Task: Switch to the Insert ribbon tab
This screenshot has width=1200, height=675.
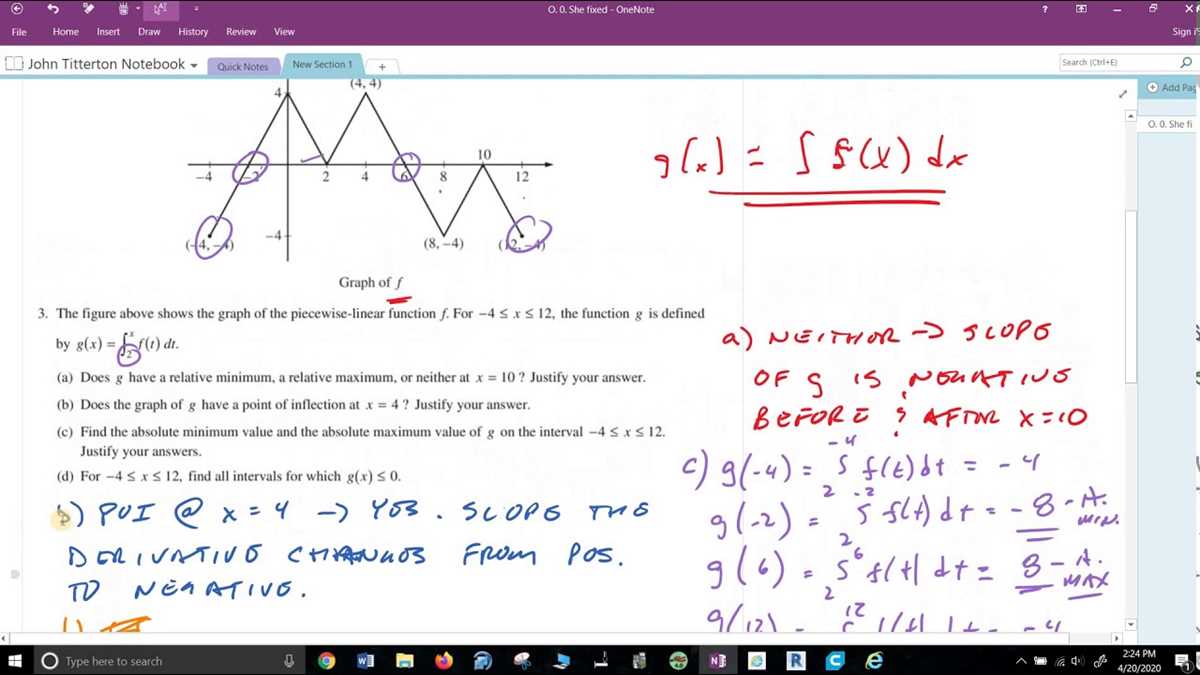Action: 109,32
